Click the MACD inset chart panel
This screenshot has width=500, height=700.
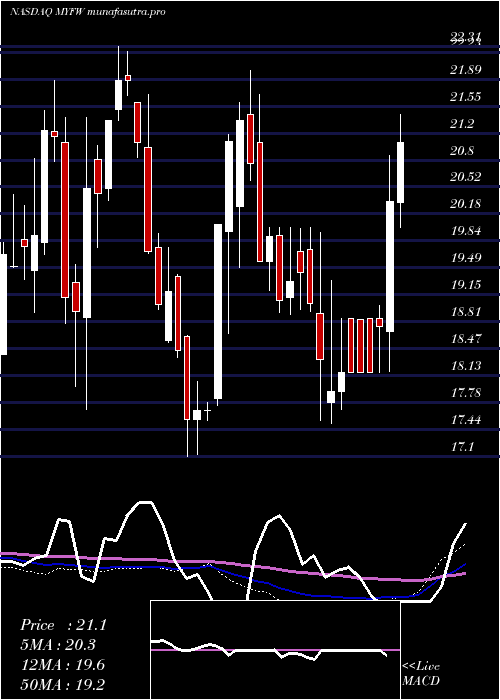tap(275, 650)
